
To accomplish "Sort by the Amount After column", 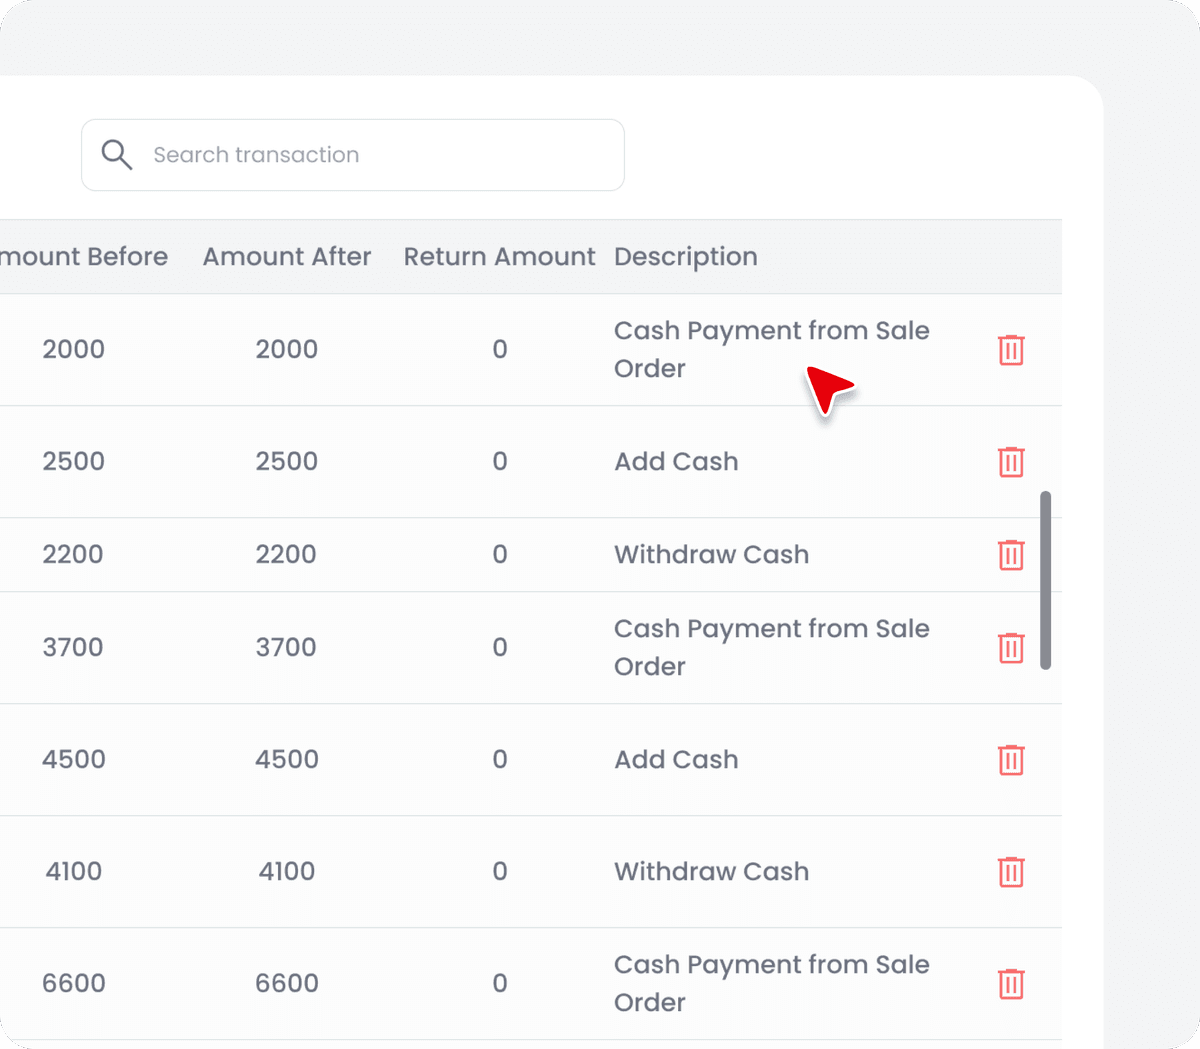I will coord(287,256).
